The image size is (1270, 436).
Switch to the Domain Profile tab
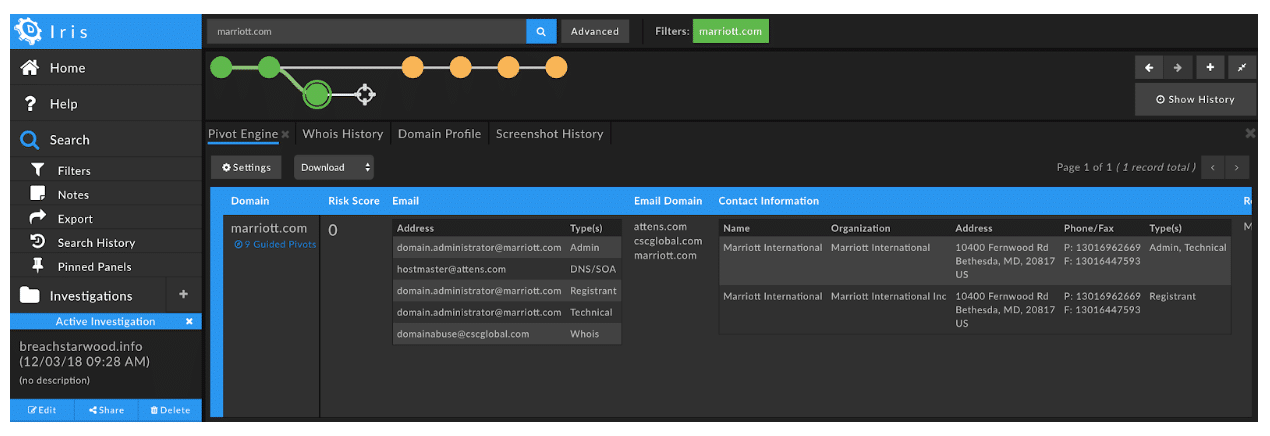[x=439, y=134]
